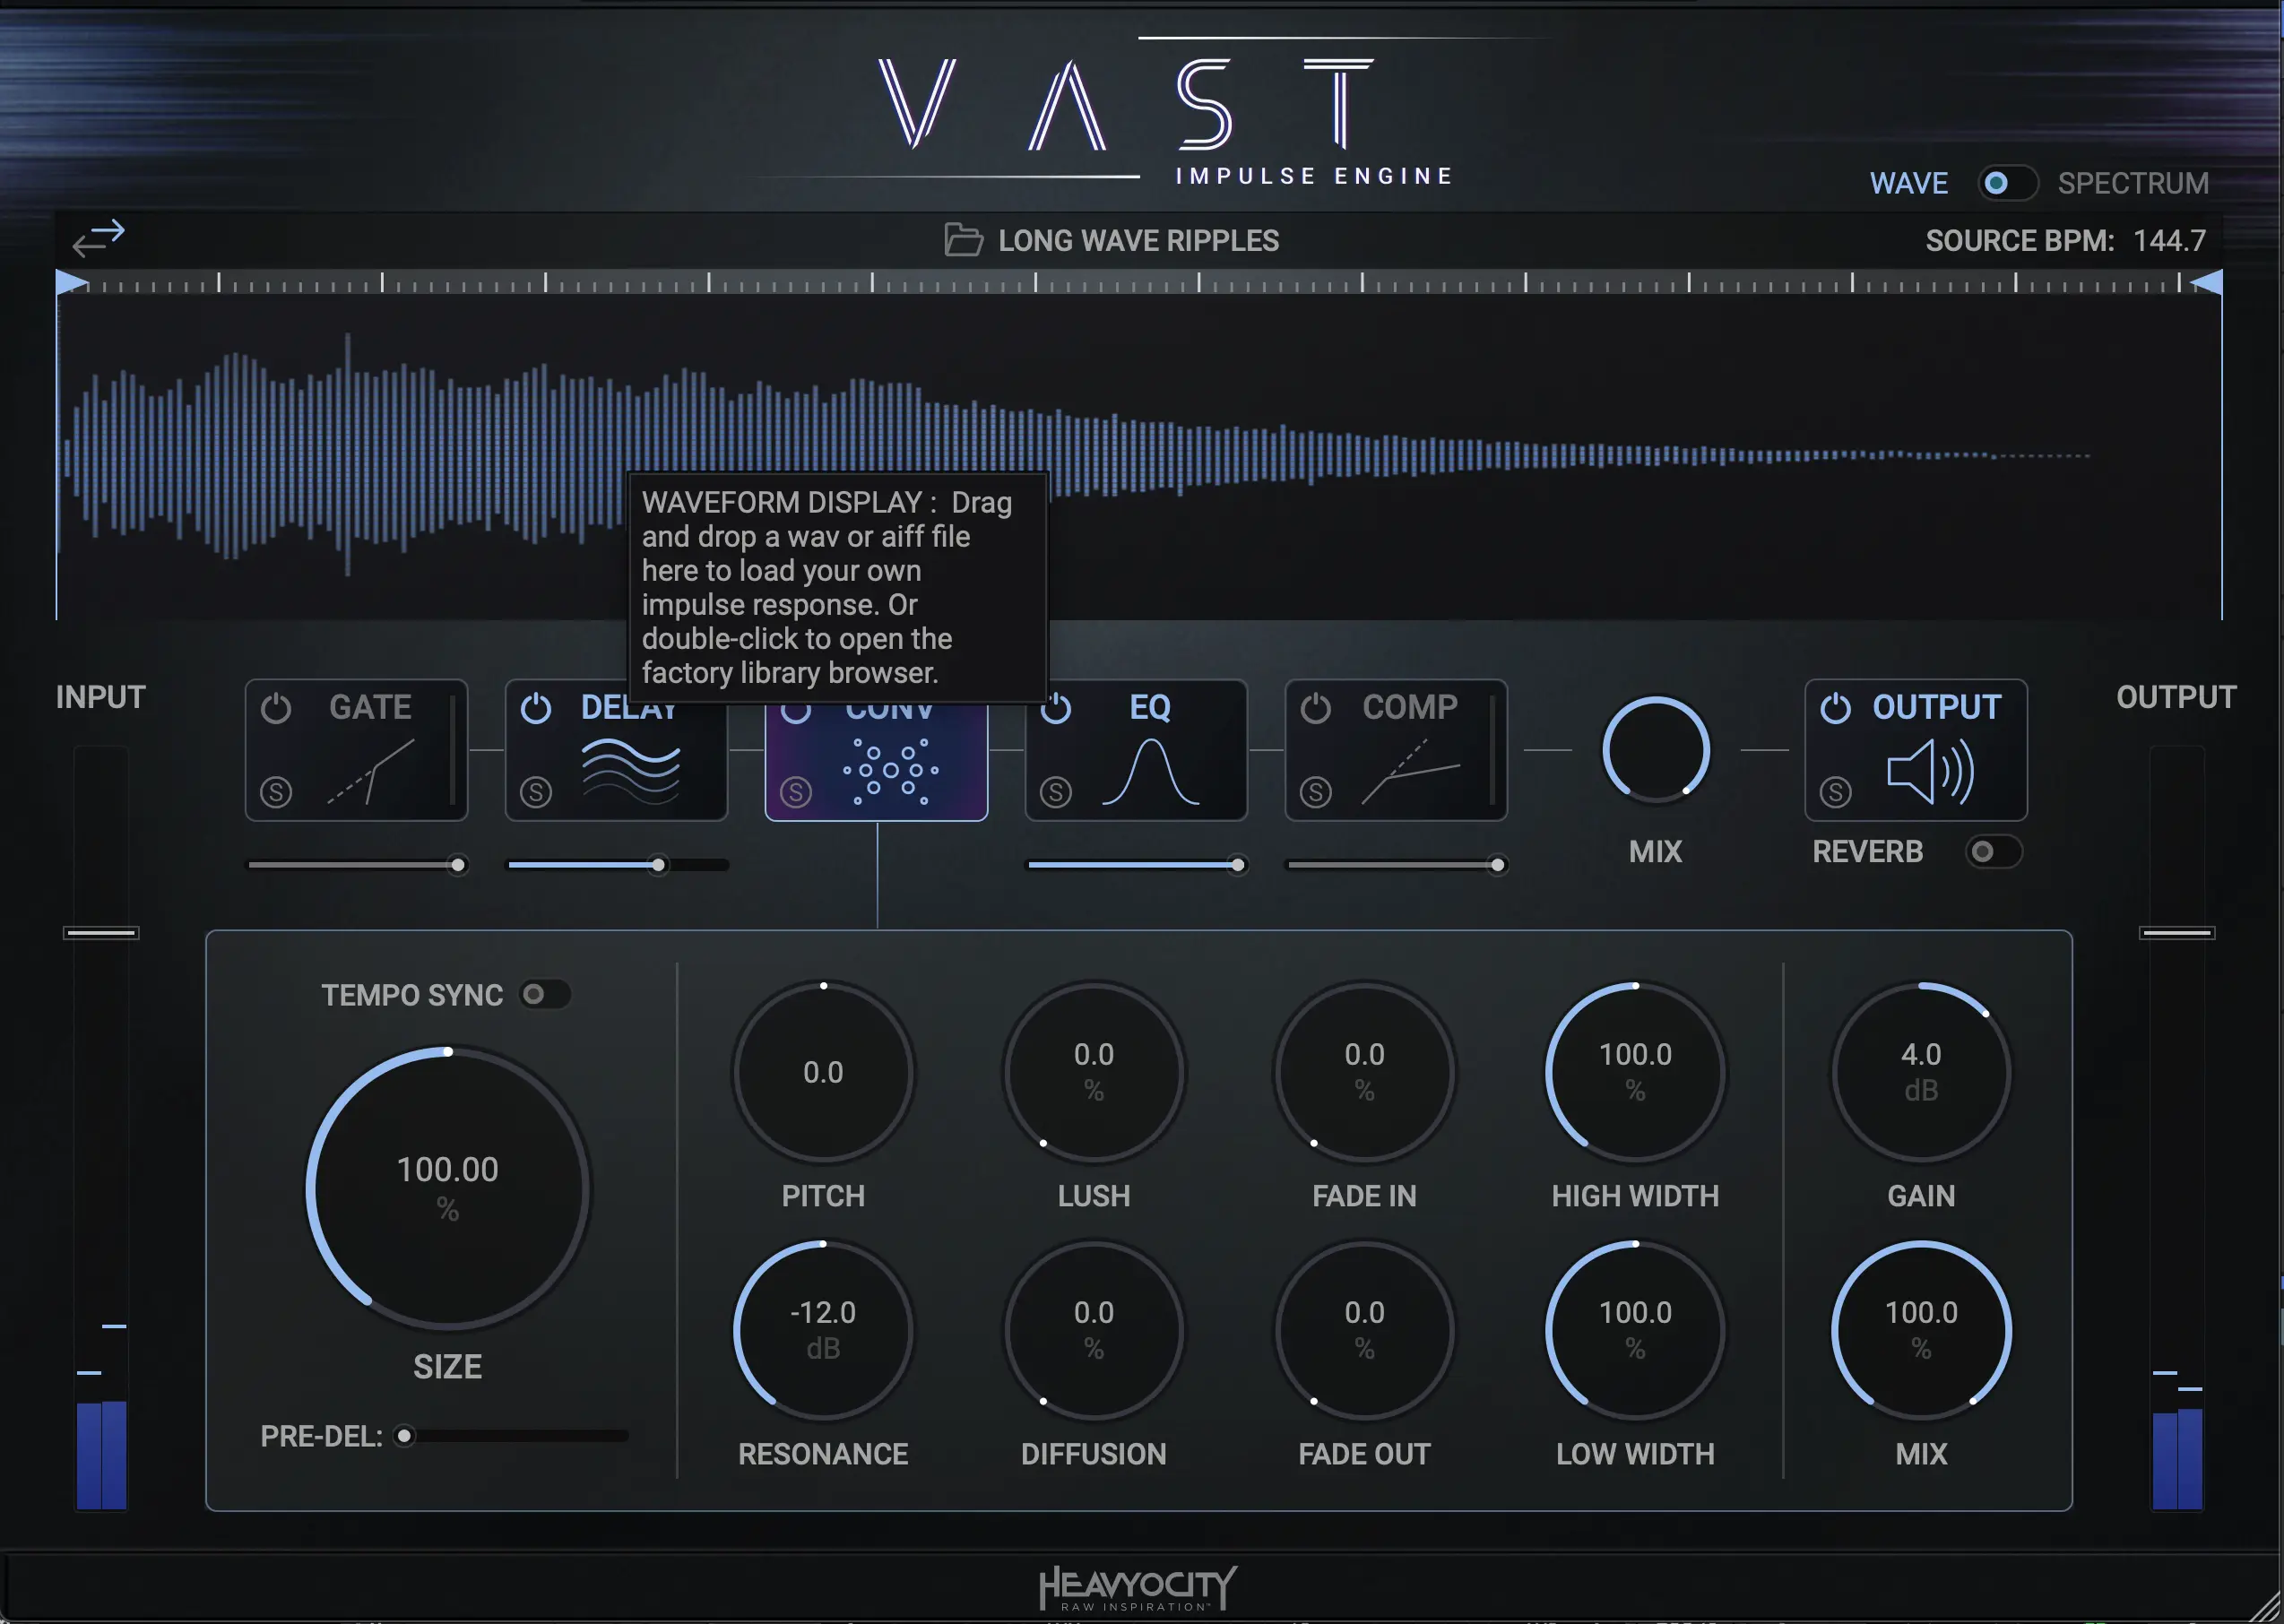
Task: Click the EQ amount slider handle
Action: 1238,865
